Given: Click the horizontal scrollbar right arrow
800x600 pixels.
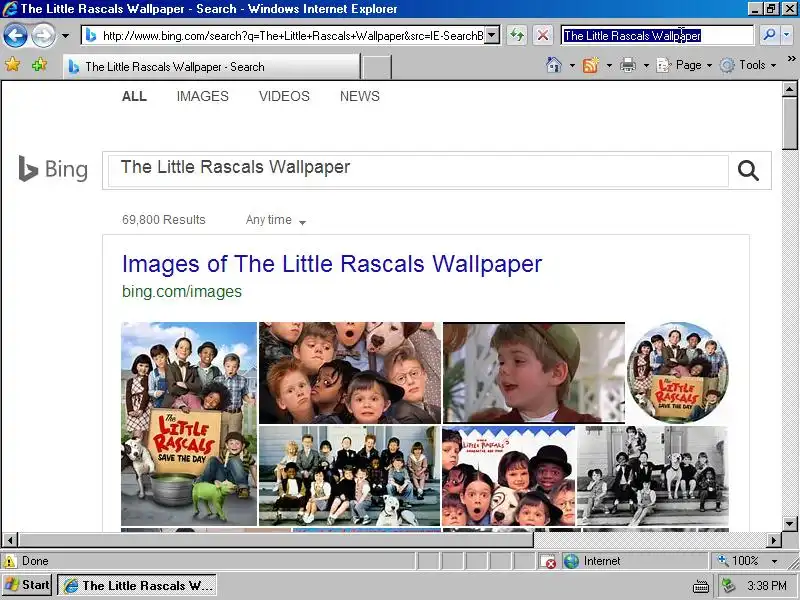Looking at the screenshot, I should 774,539.
